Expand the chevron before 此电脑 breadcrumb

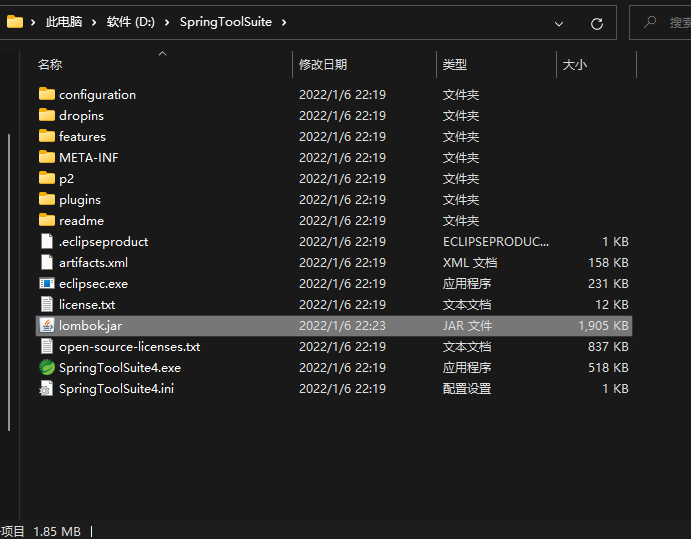pyautogui.click(x=33, y=22)
